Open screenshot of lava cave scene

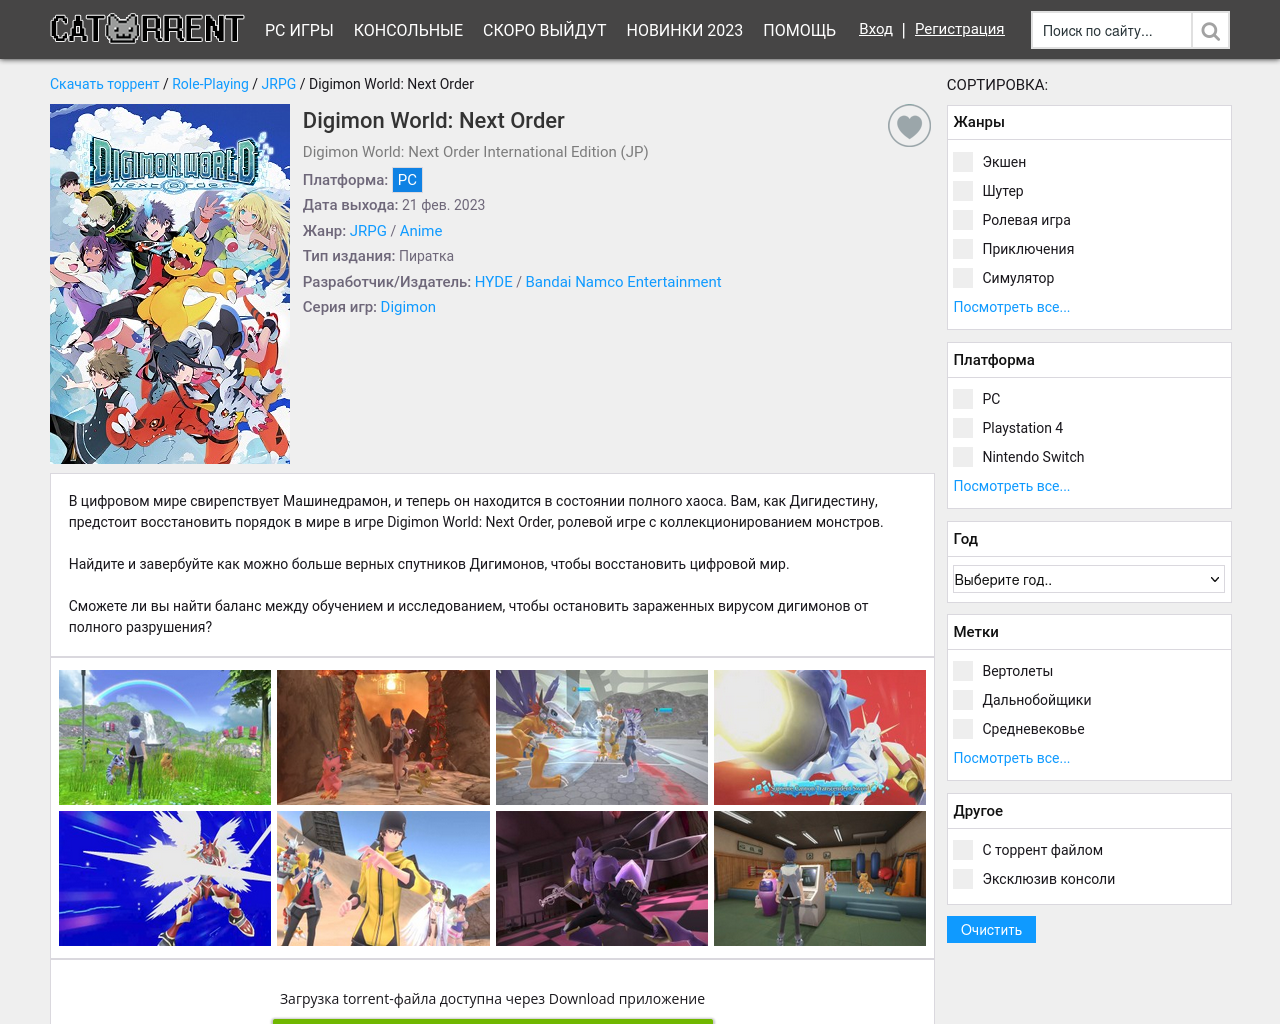(x=383, y=737)
